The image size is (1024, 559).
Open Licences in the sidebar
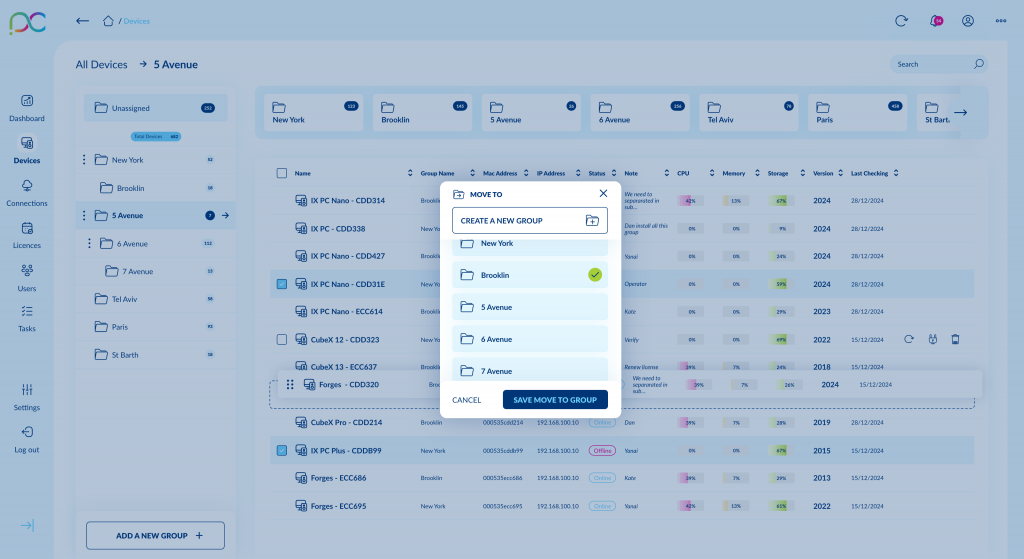[x=27, y=236]
